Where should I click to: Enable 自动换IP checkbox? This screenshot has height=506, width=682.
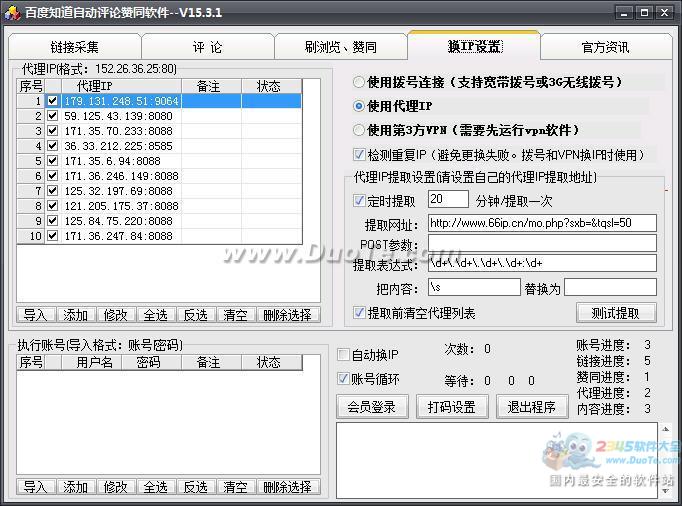(344, 355)
